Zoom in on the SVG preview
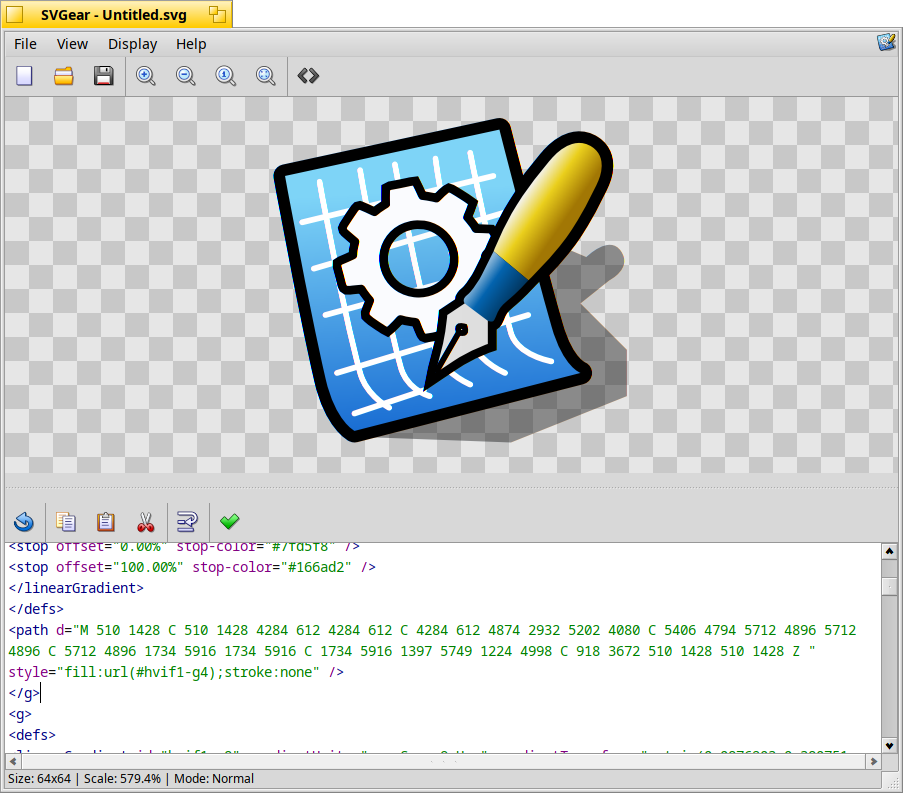 [146, 76]
